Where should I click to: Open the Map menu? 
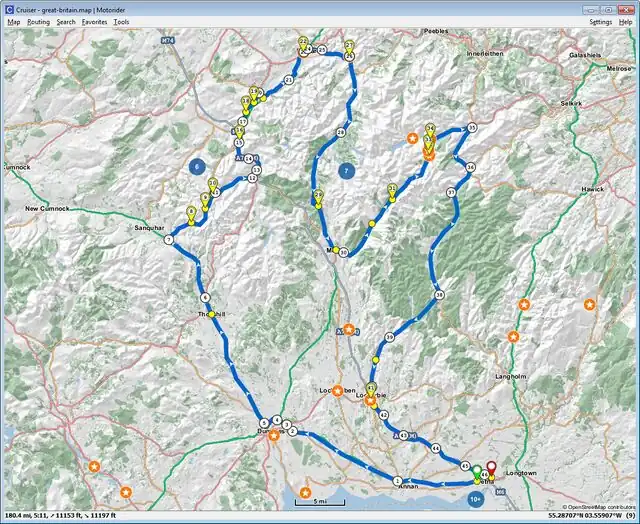click(13, 21)
